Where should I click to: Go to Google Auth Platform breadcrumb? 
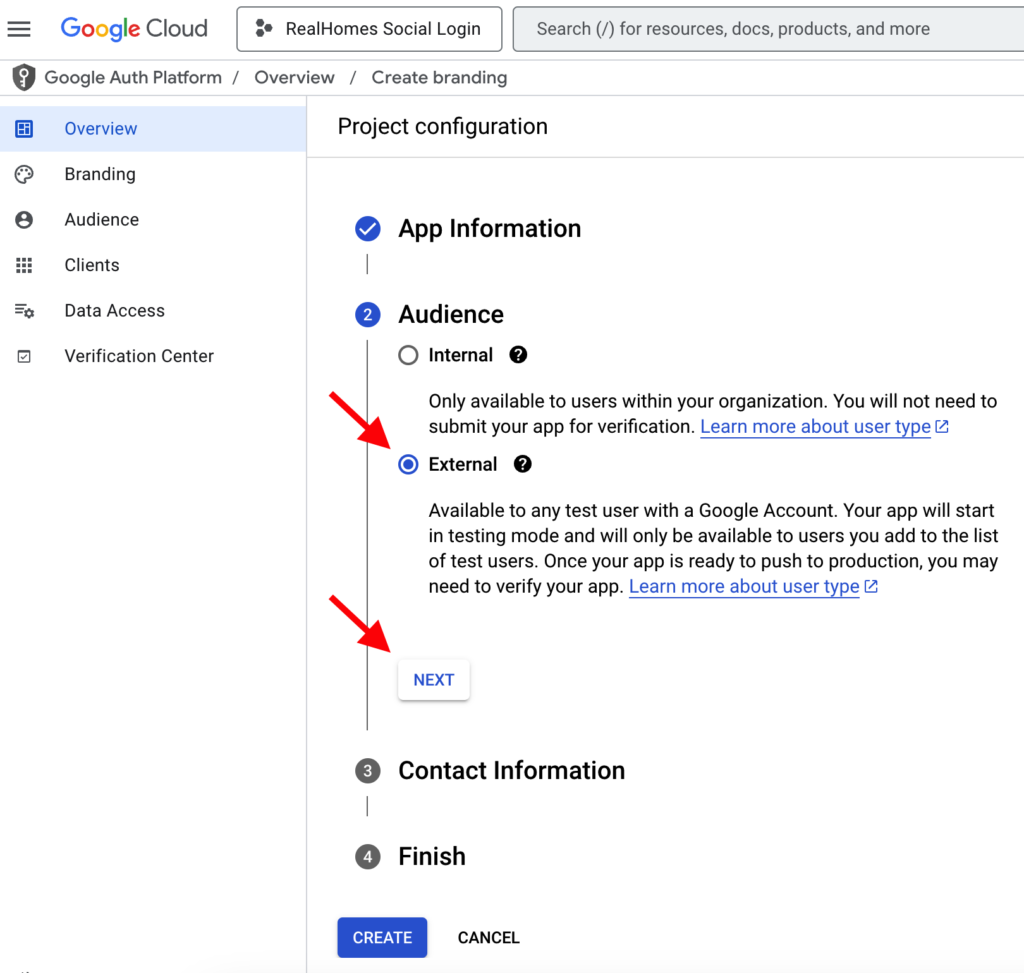133,78
